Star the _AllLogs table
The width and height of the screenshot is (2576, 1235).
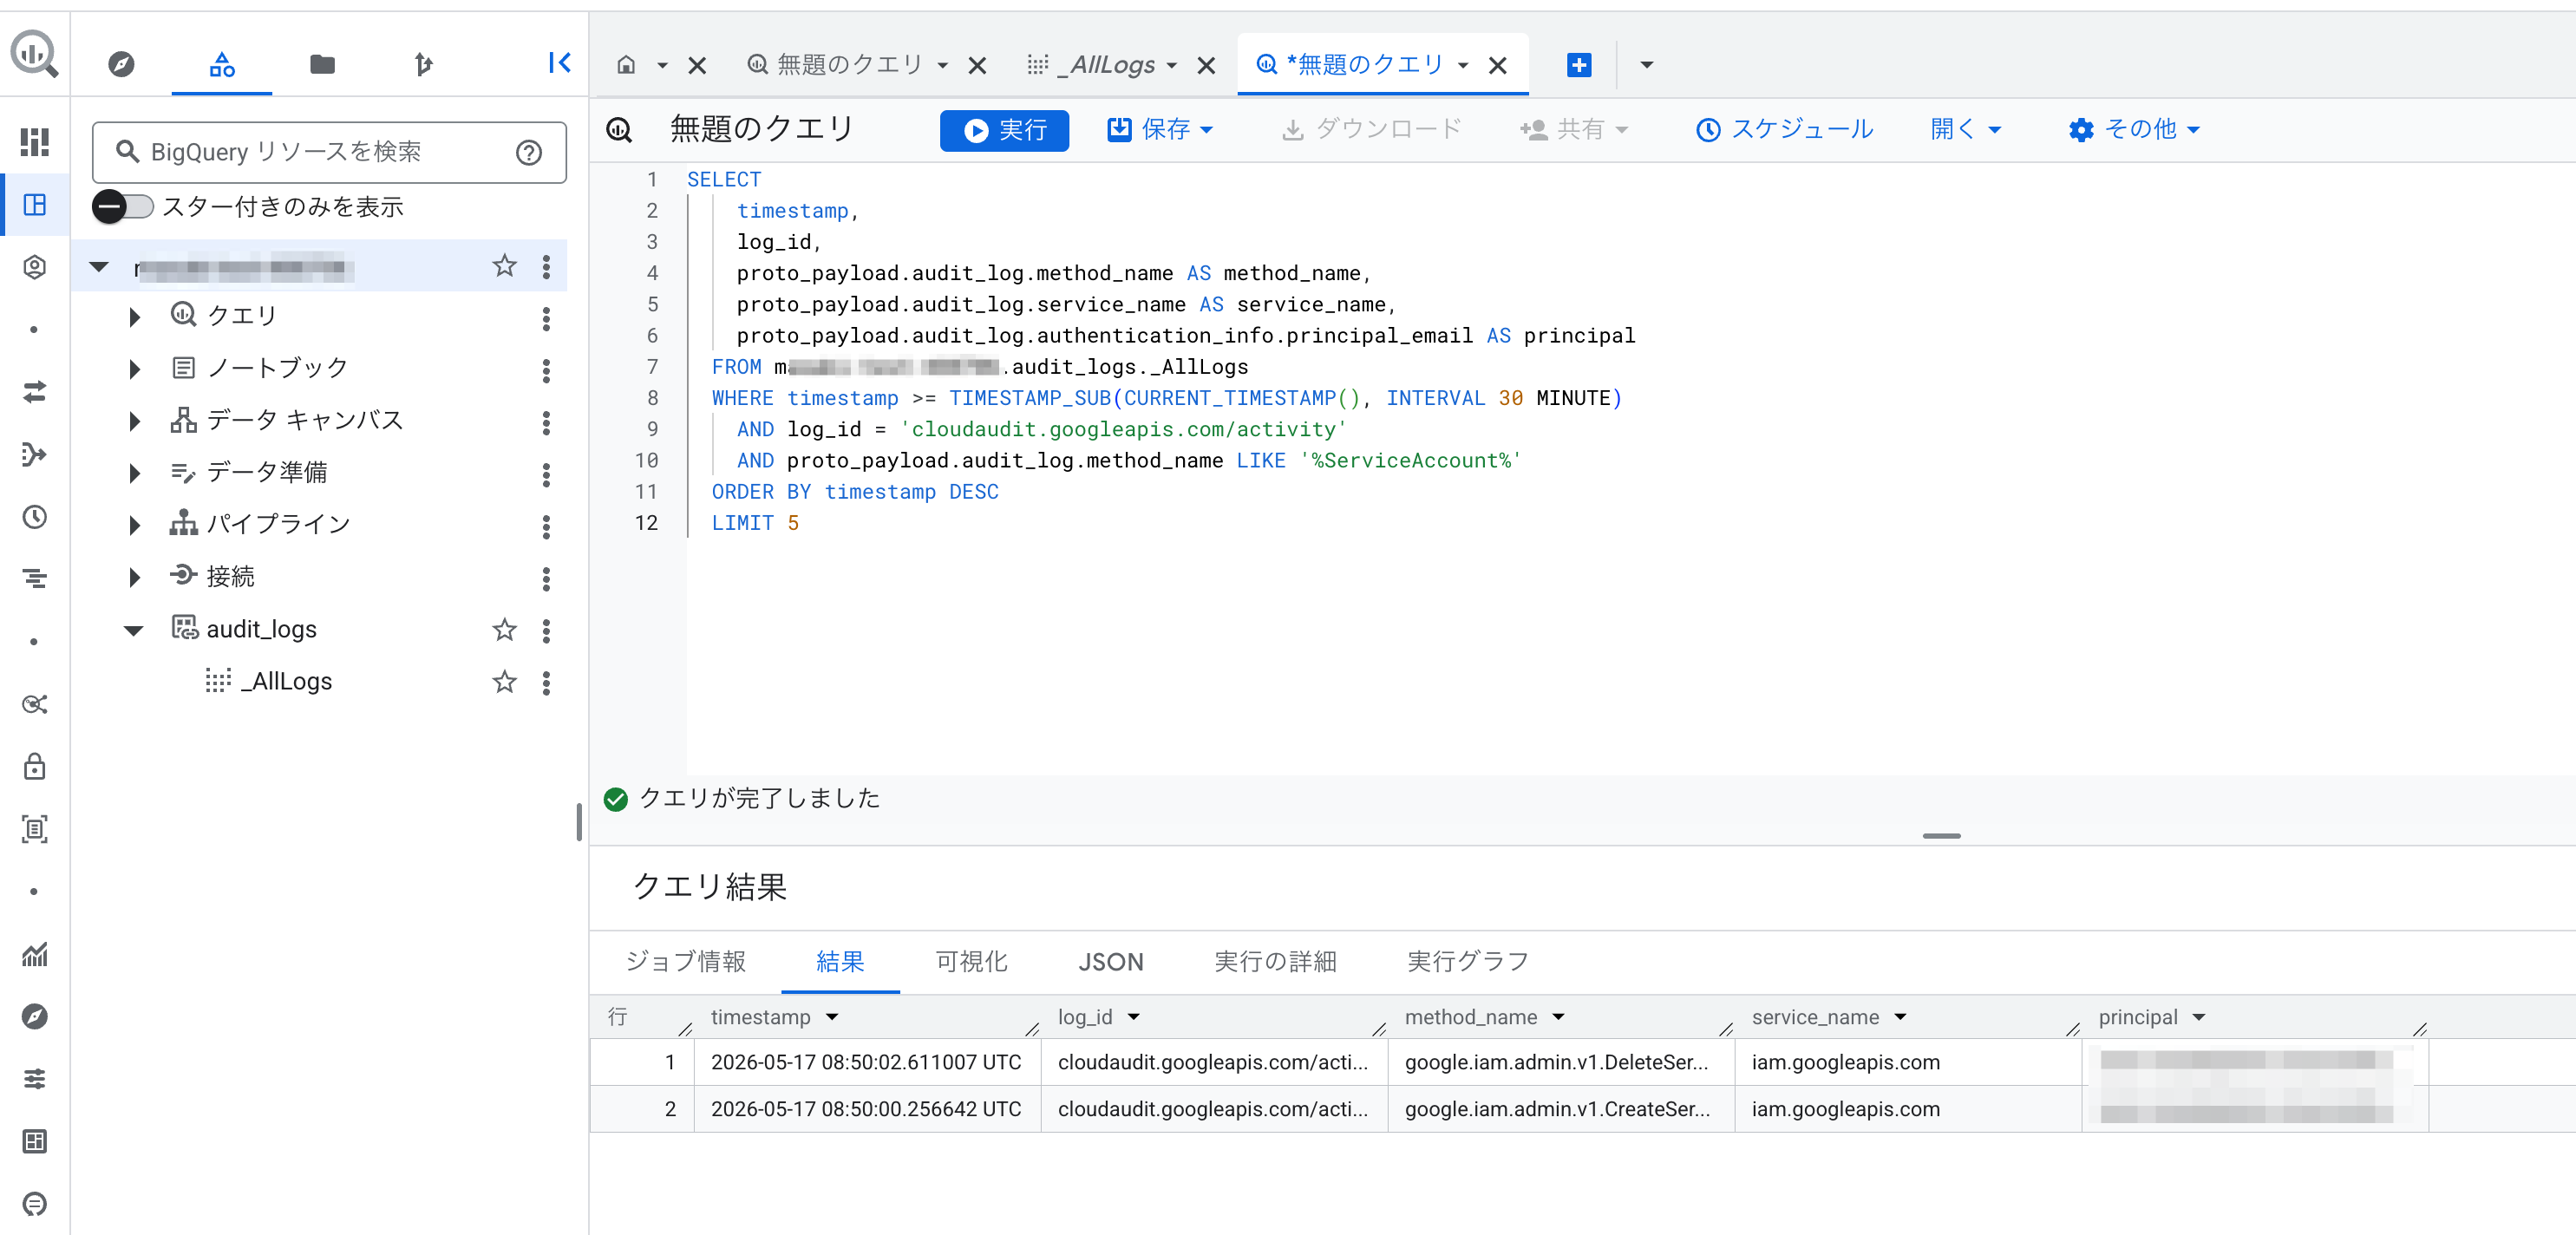click(504, 682)
